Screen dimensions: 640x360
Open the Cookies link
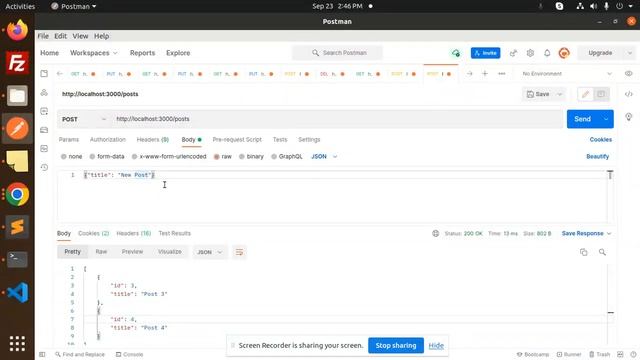[600, 140]
